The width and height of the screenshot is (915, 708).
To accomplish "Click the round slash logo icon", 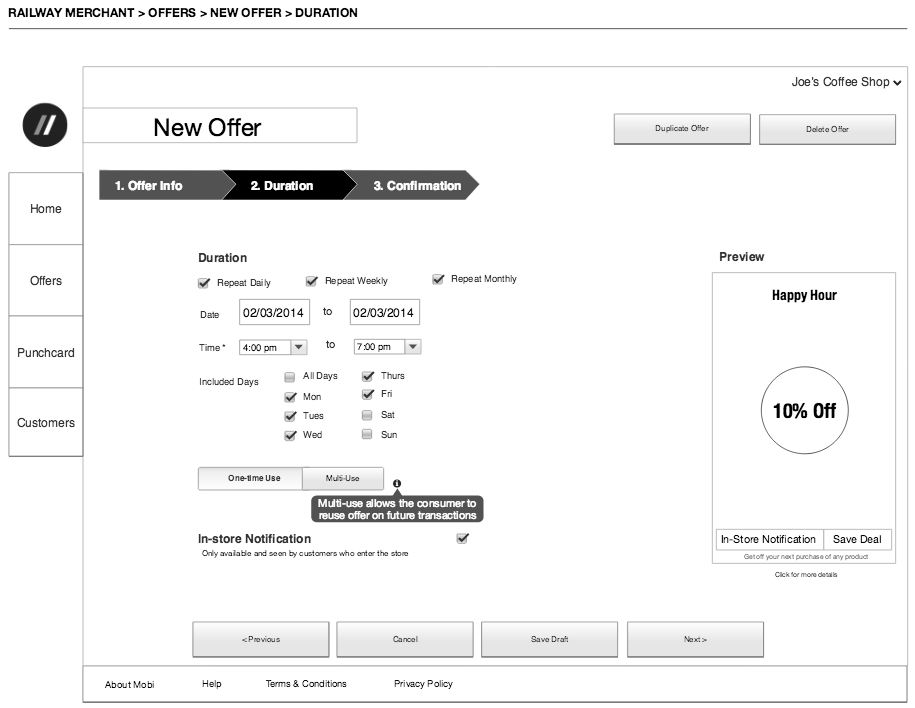I will pos(45,125).
